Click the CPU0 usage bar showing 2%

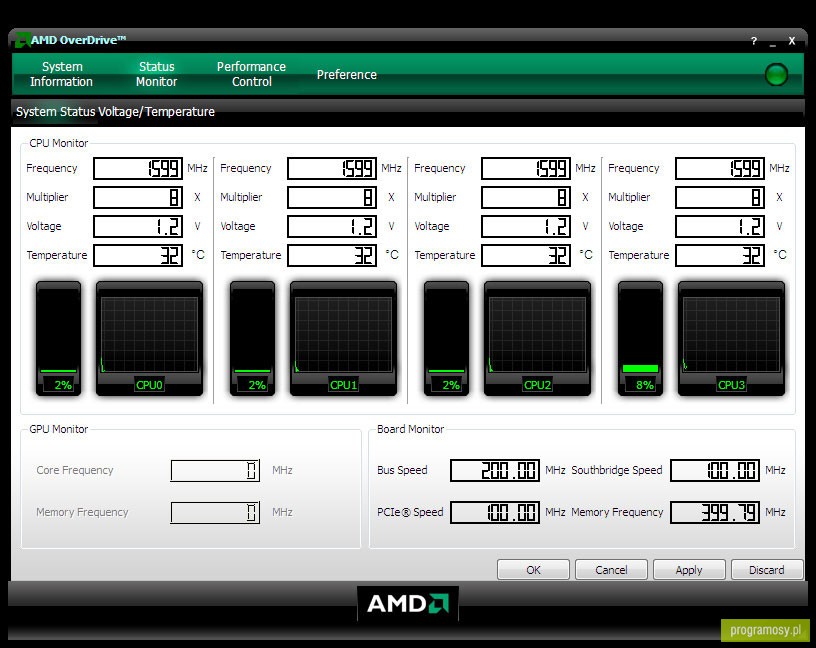coord(58,338)
